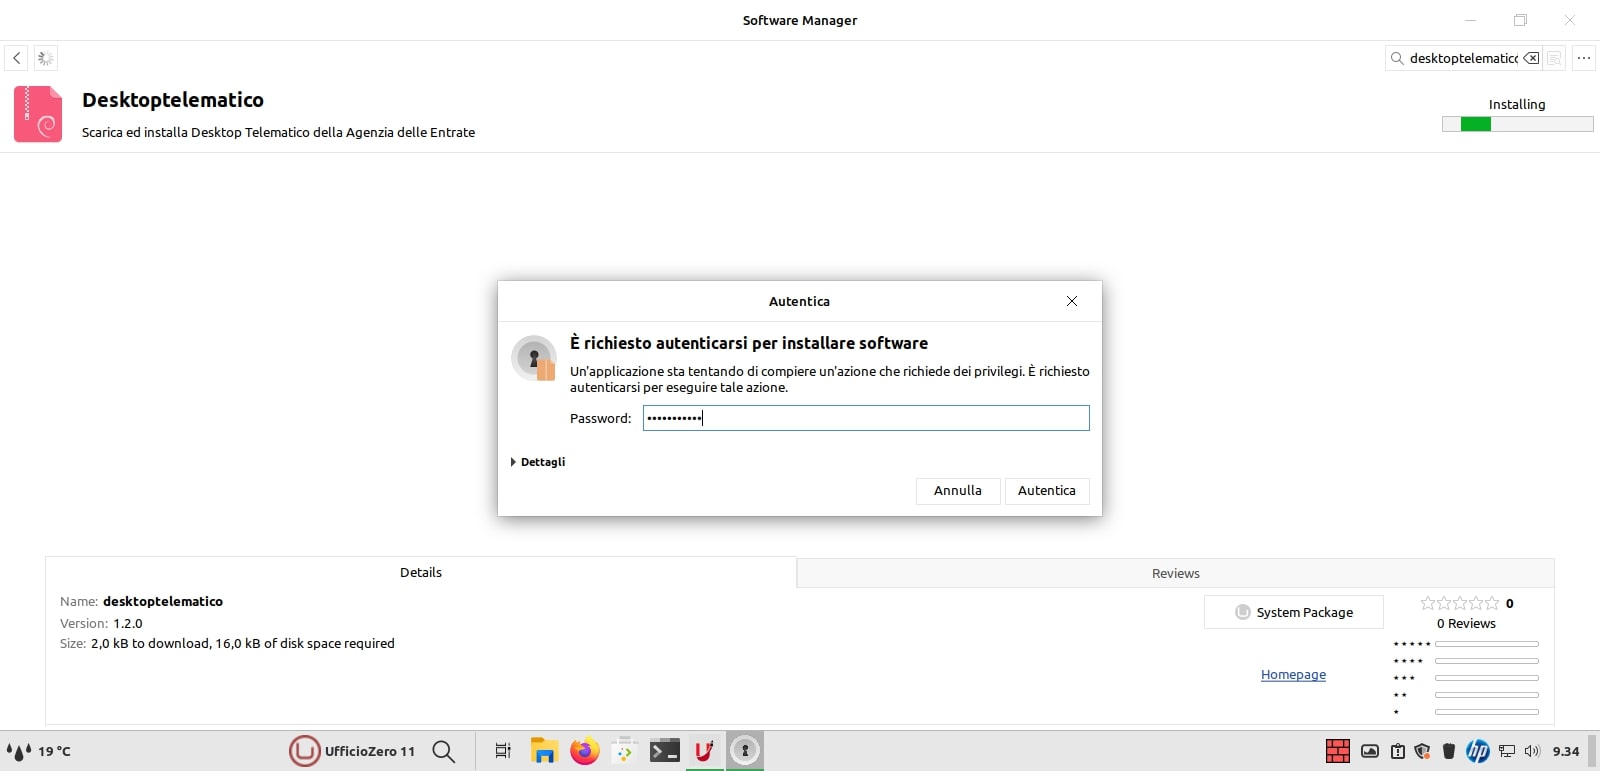
Task: Click the system monitor graph tray icon
Action: point(1370,751)
